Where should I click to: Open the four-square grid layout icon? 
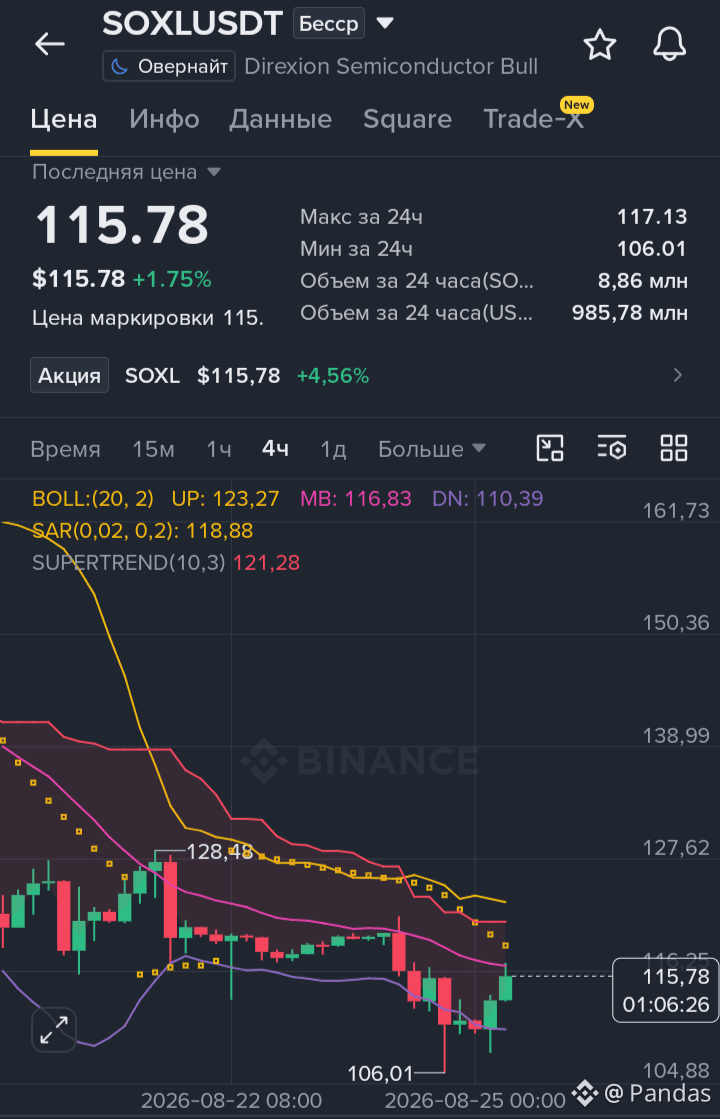click(674, 448)
